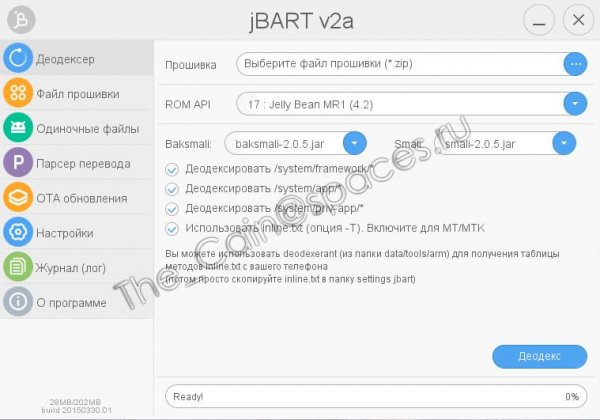Open О программе page

click(77, 302)
